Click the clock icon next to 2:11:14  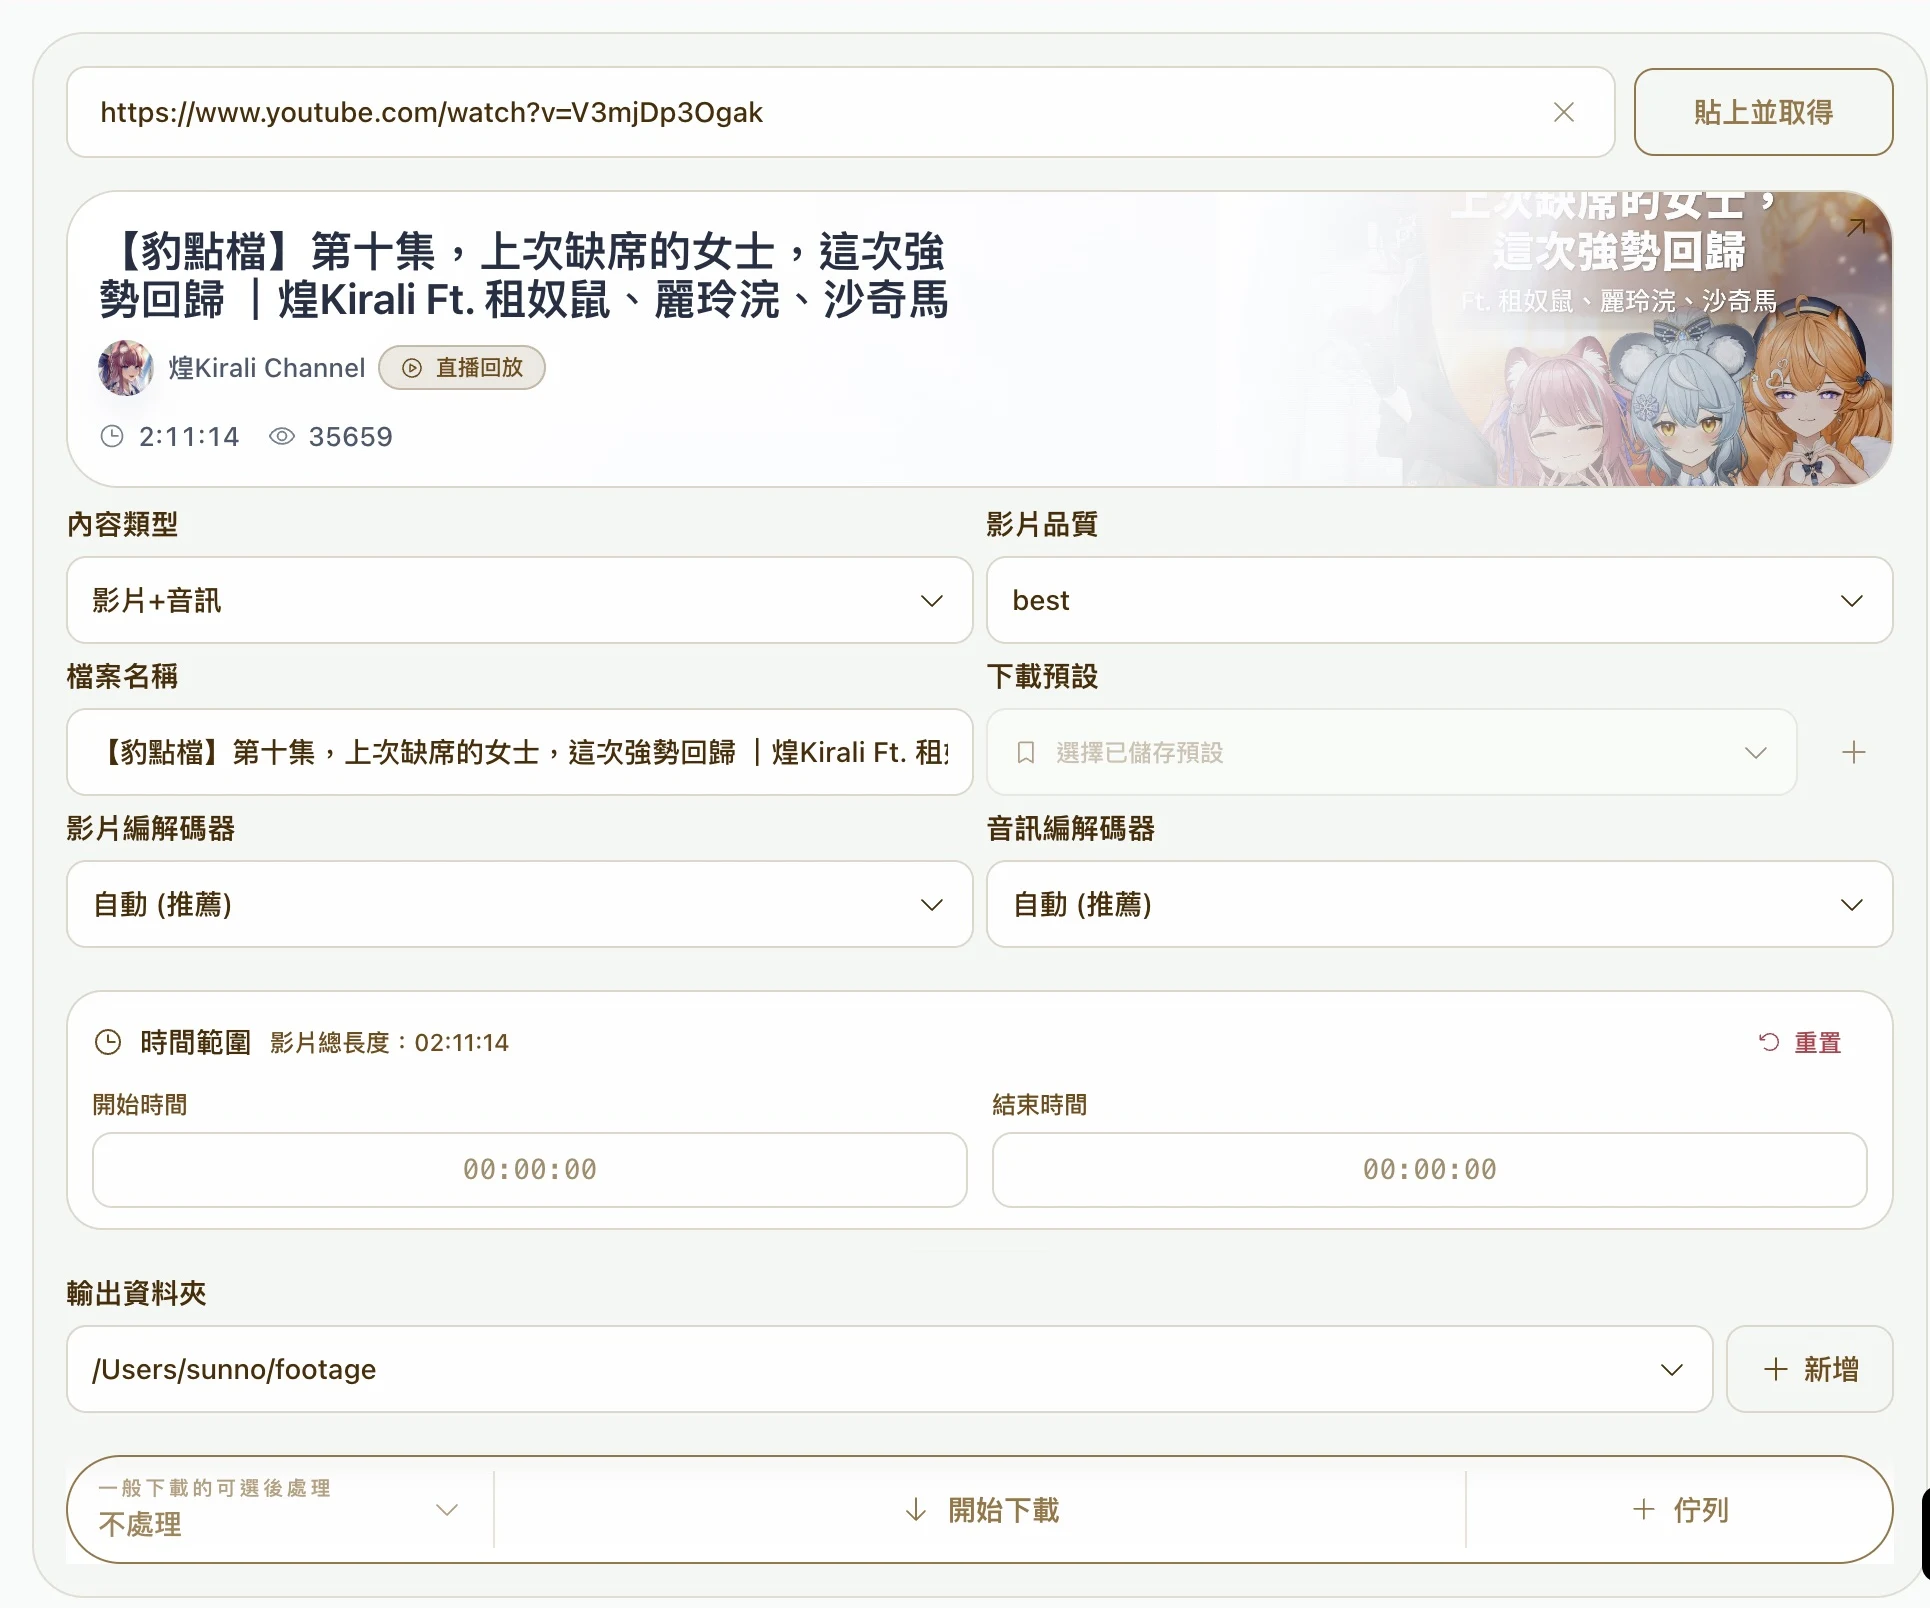(x=112, y=436)
